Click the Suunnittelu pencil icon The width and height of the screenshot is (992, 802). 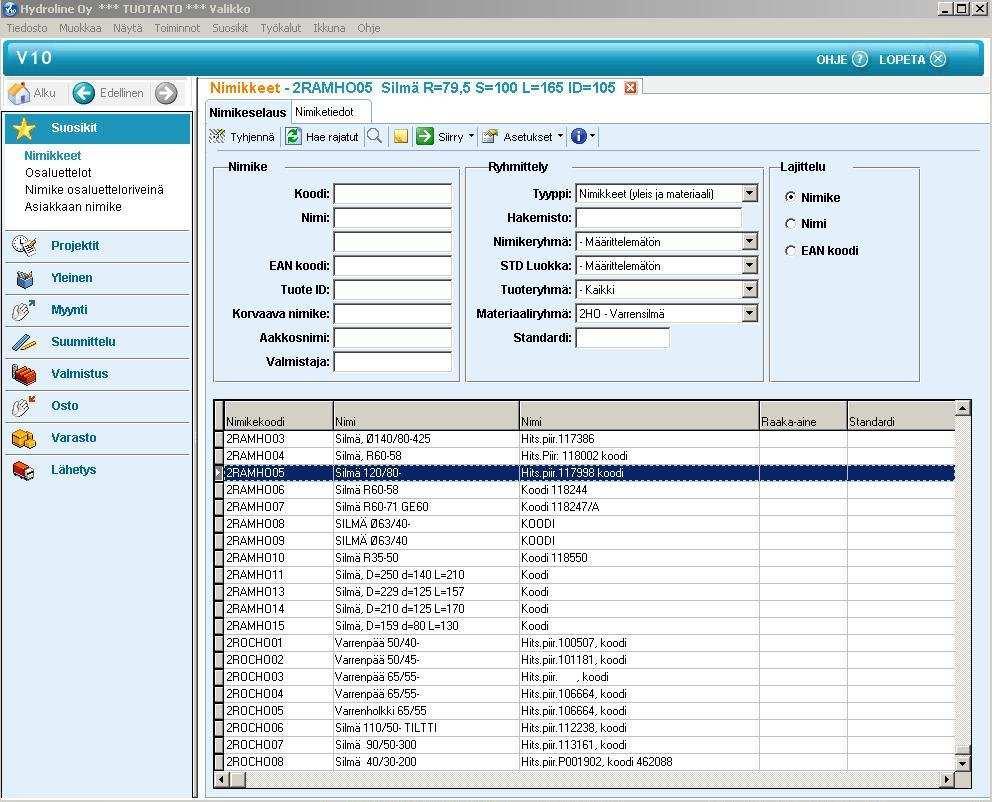(x=24, y=342)
